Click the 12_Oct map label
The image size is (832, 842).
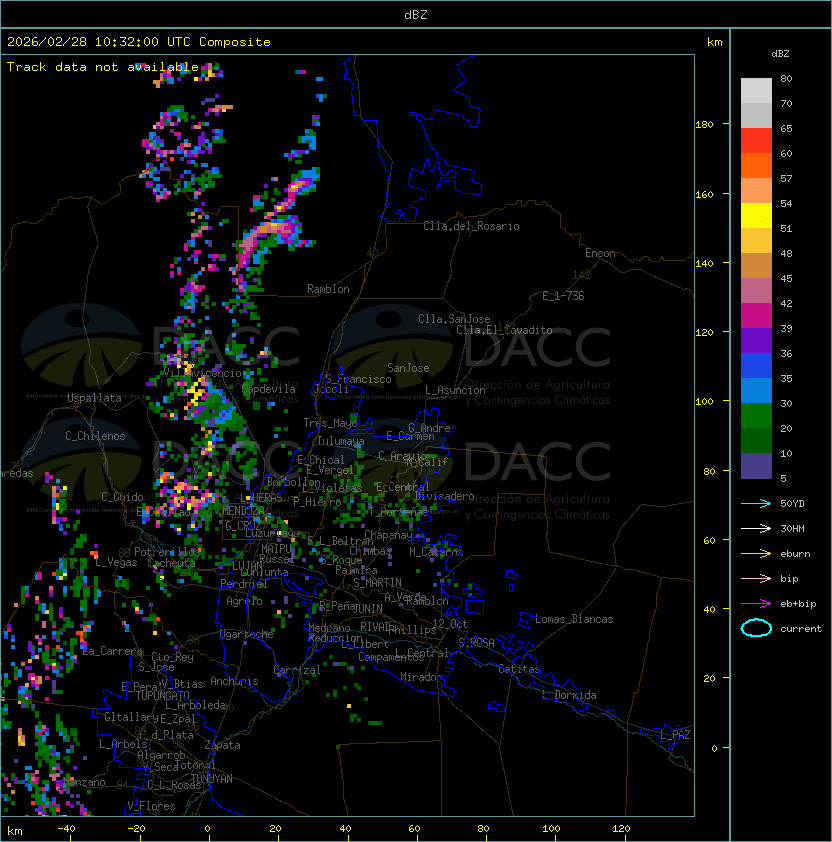pyautogui.click(x=450, y=624)
